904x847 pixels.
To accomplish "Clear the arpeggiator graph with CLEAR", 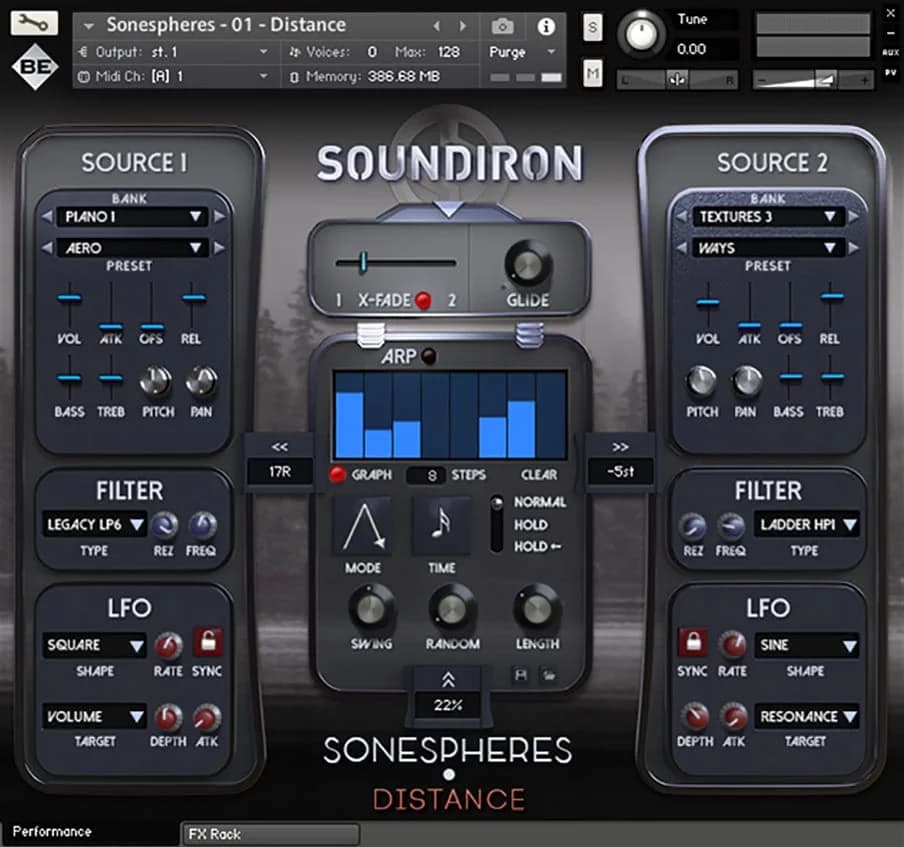I will click(x=538, y=475).
